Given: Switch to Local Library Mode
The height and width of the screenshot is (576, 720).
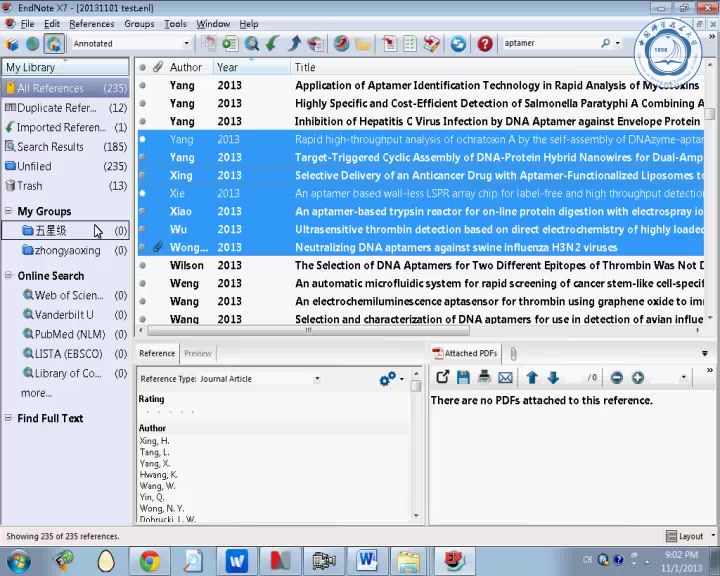Looking at the screenshot, I should pyautogui.click(x=12, y=44).
